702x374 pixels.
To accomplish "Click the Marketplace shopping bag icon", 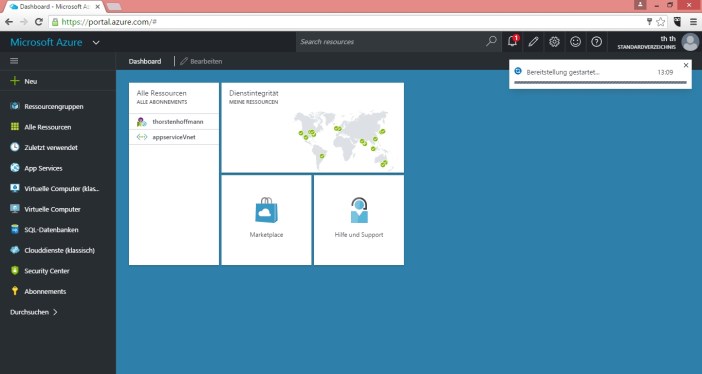I will 266,210.
